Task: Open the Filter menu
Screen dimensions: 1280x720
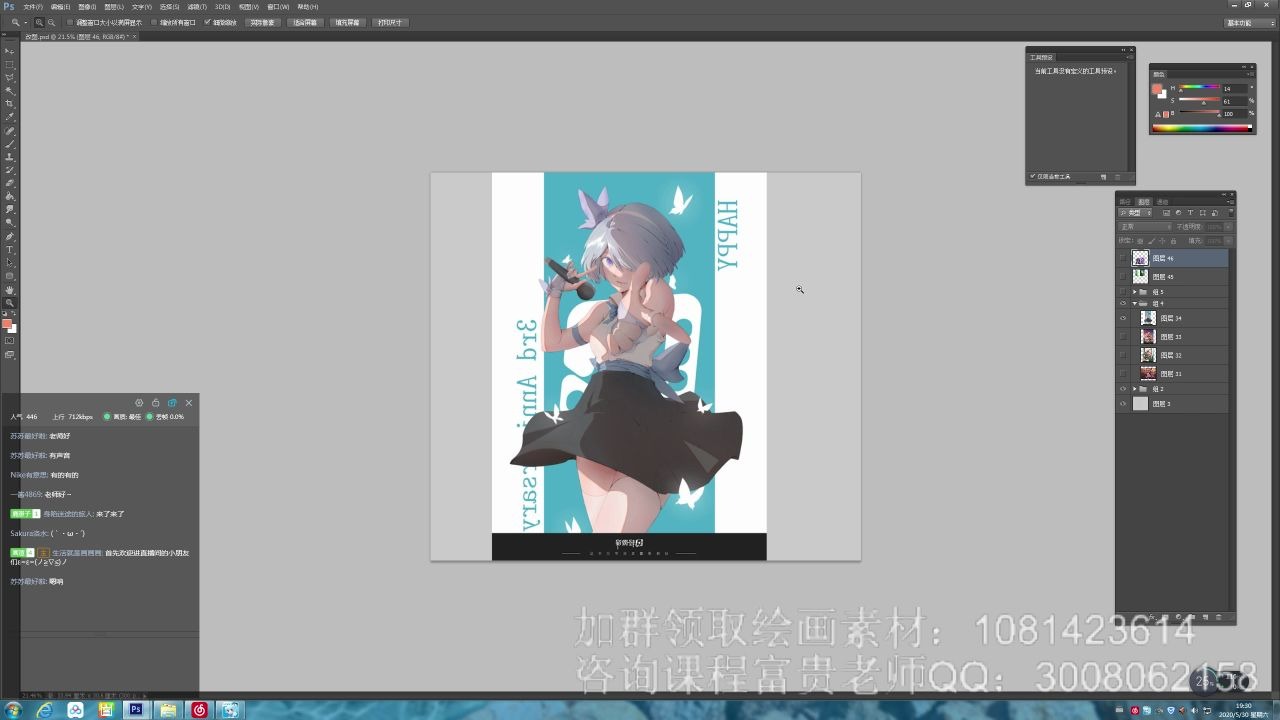Action: pos(196,7)
